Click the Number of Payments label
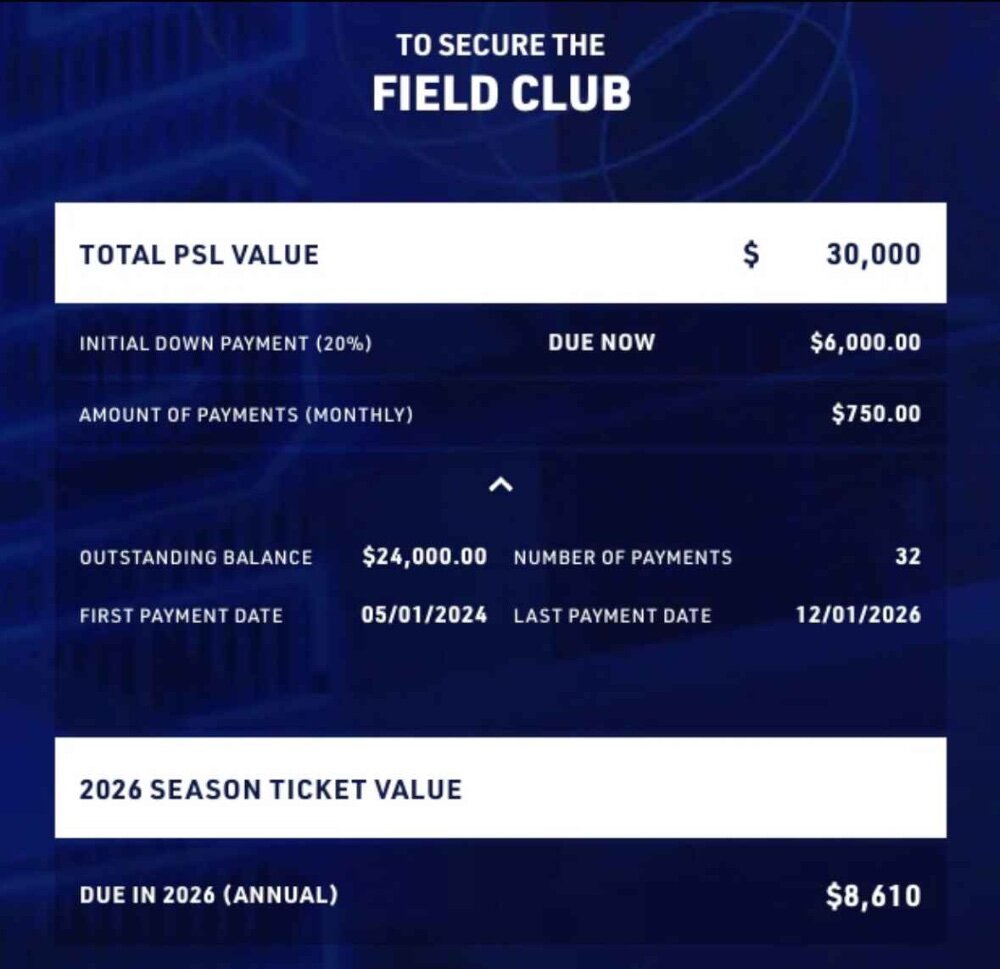This screenshot has height=969, width=1000. click(623, 558)
